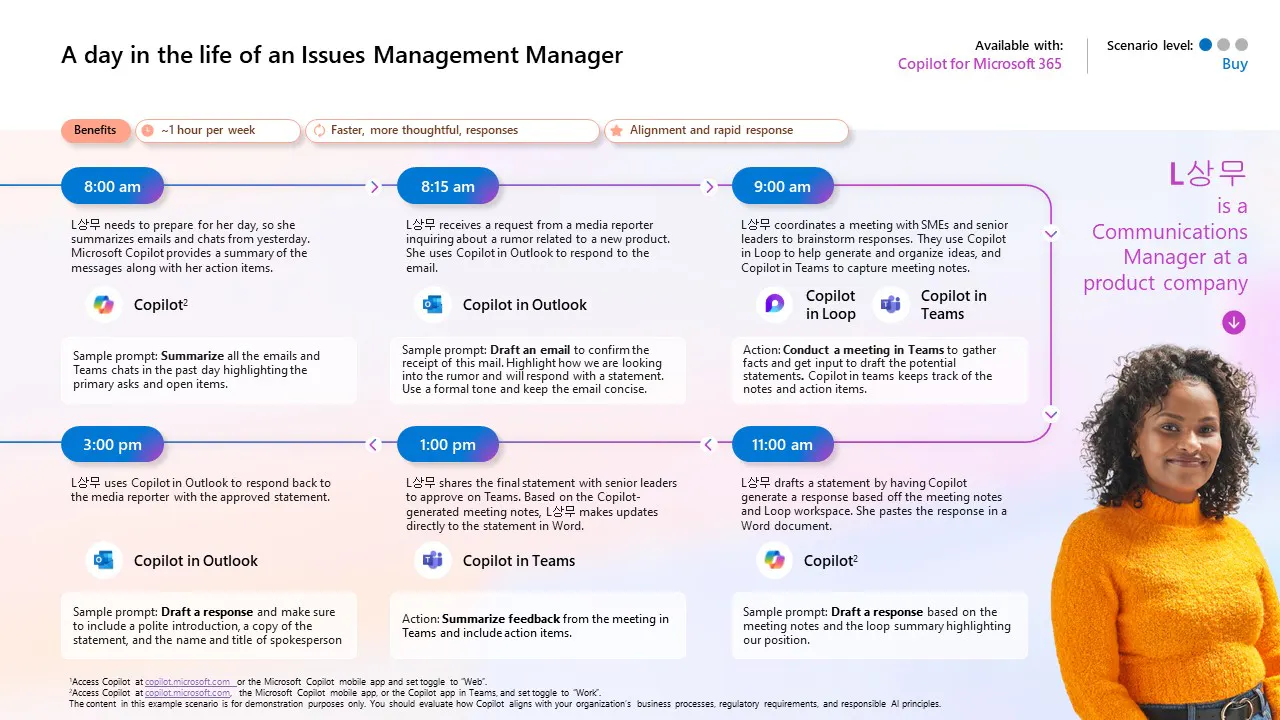1280x720 pixels.
Task: Click the clock icon beside ~1 hour per week
Action: [x=148, y=131]
